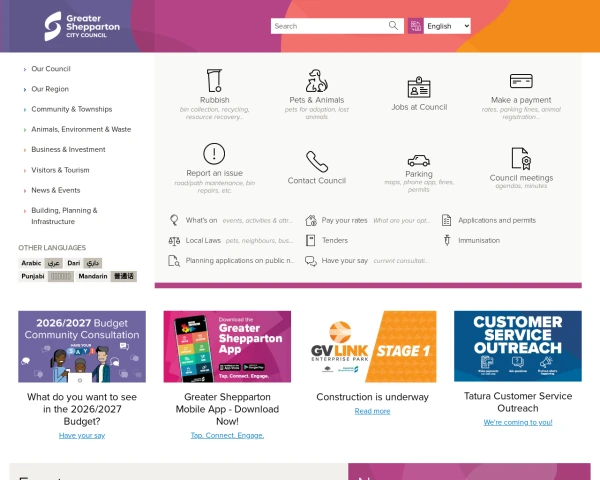This screenshot has width=600, height=480.
Task: Click the Have your say budget link
Action: point(82,436)
